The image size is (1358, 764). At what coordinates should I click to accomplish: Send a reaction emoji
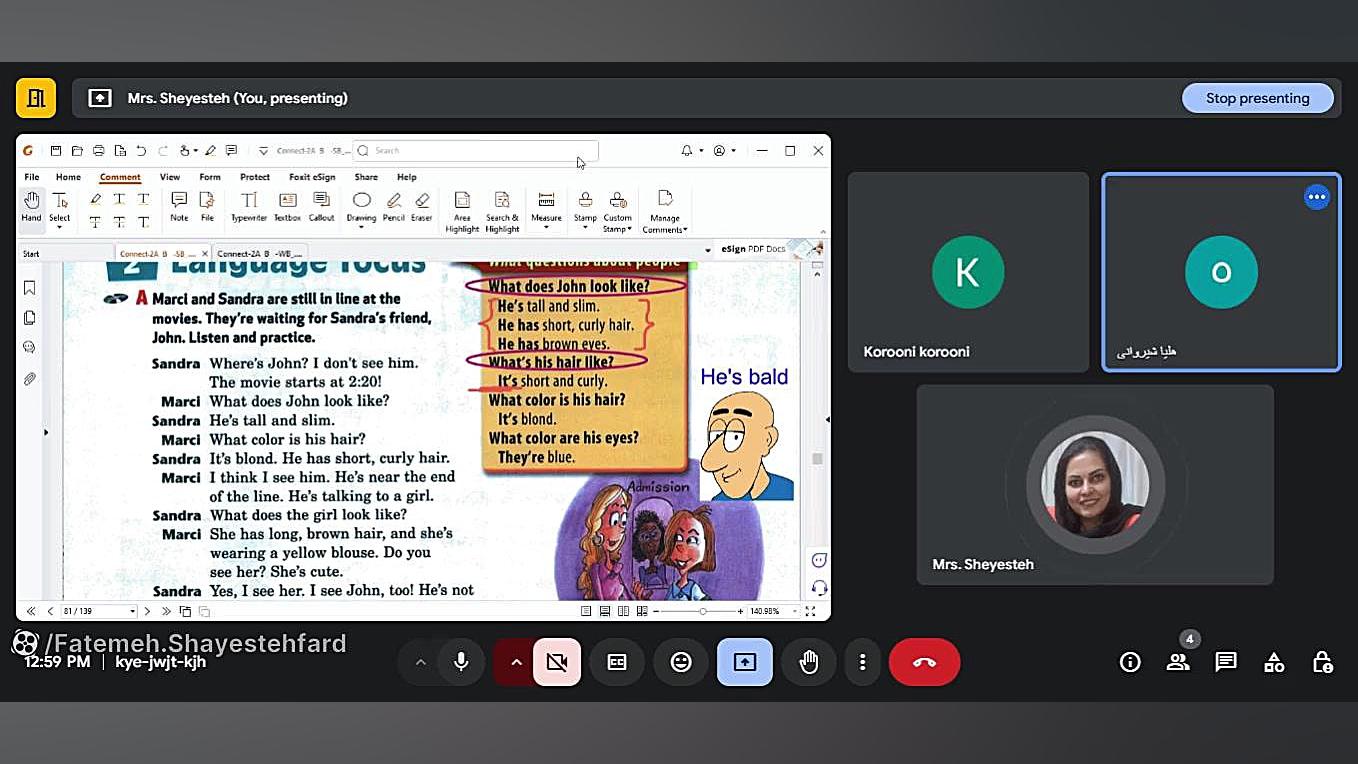(681, 662)
